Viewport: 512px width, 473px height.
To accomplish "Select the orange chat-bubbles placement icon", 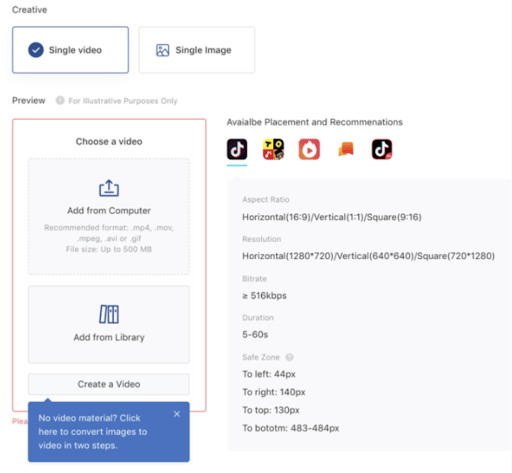I will (x=346, y=149).
